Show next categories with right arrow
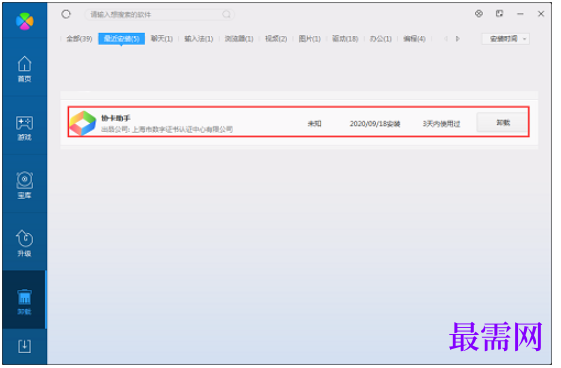The height and width of the screenshot is (368, 561). 458,39
